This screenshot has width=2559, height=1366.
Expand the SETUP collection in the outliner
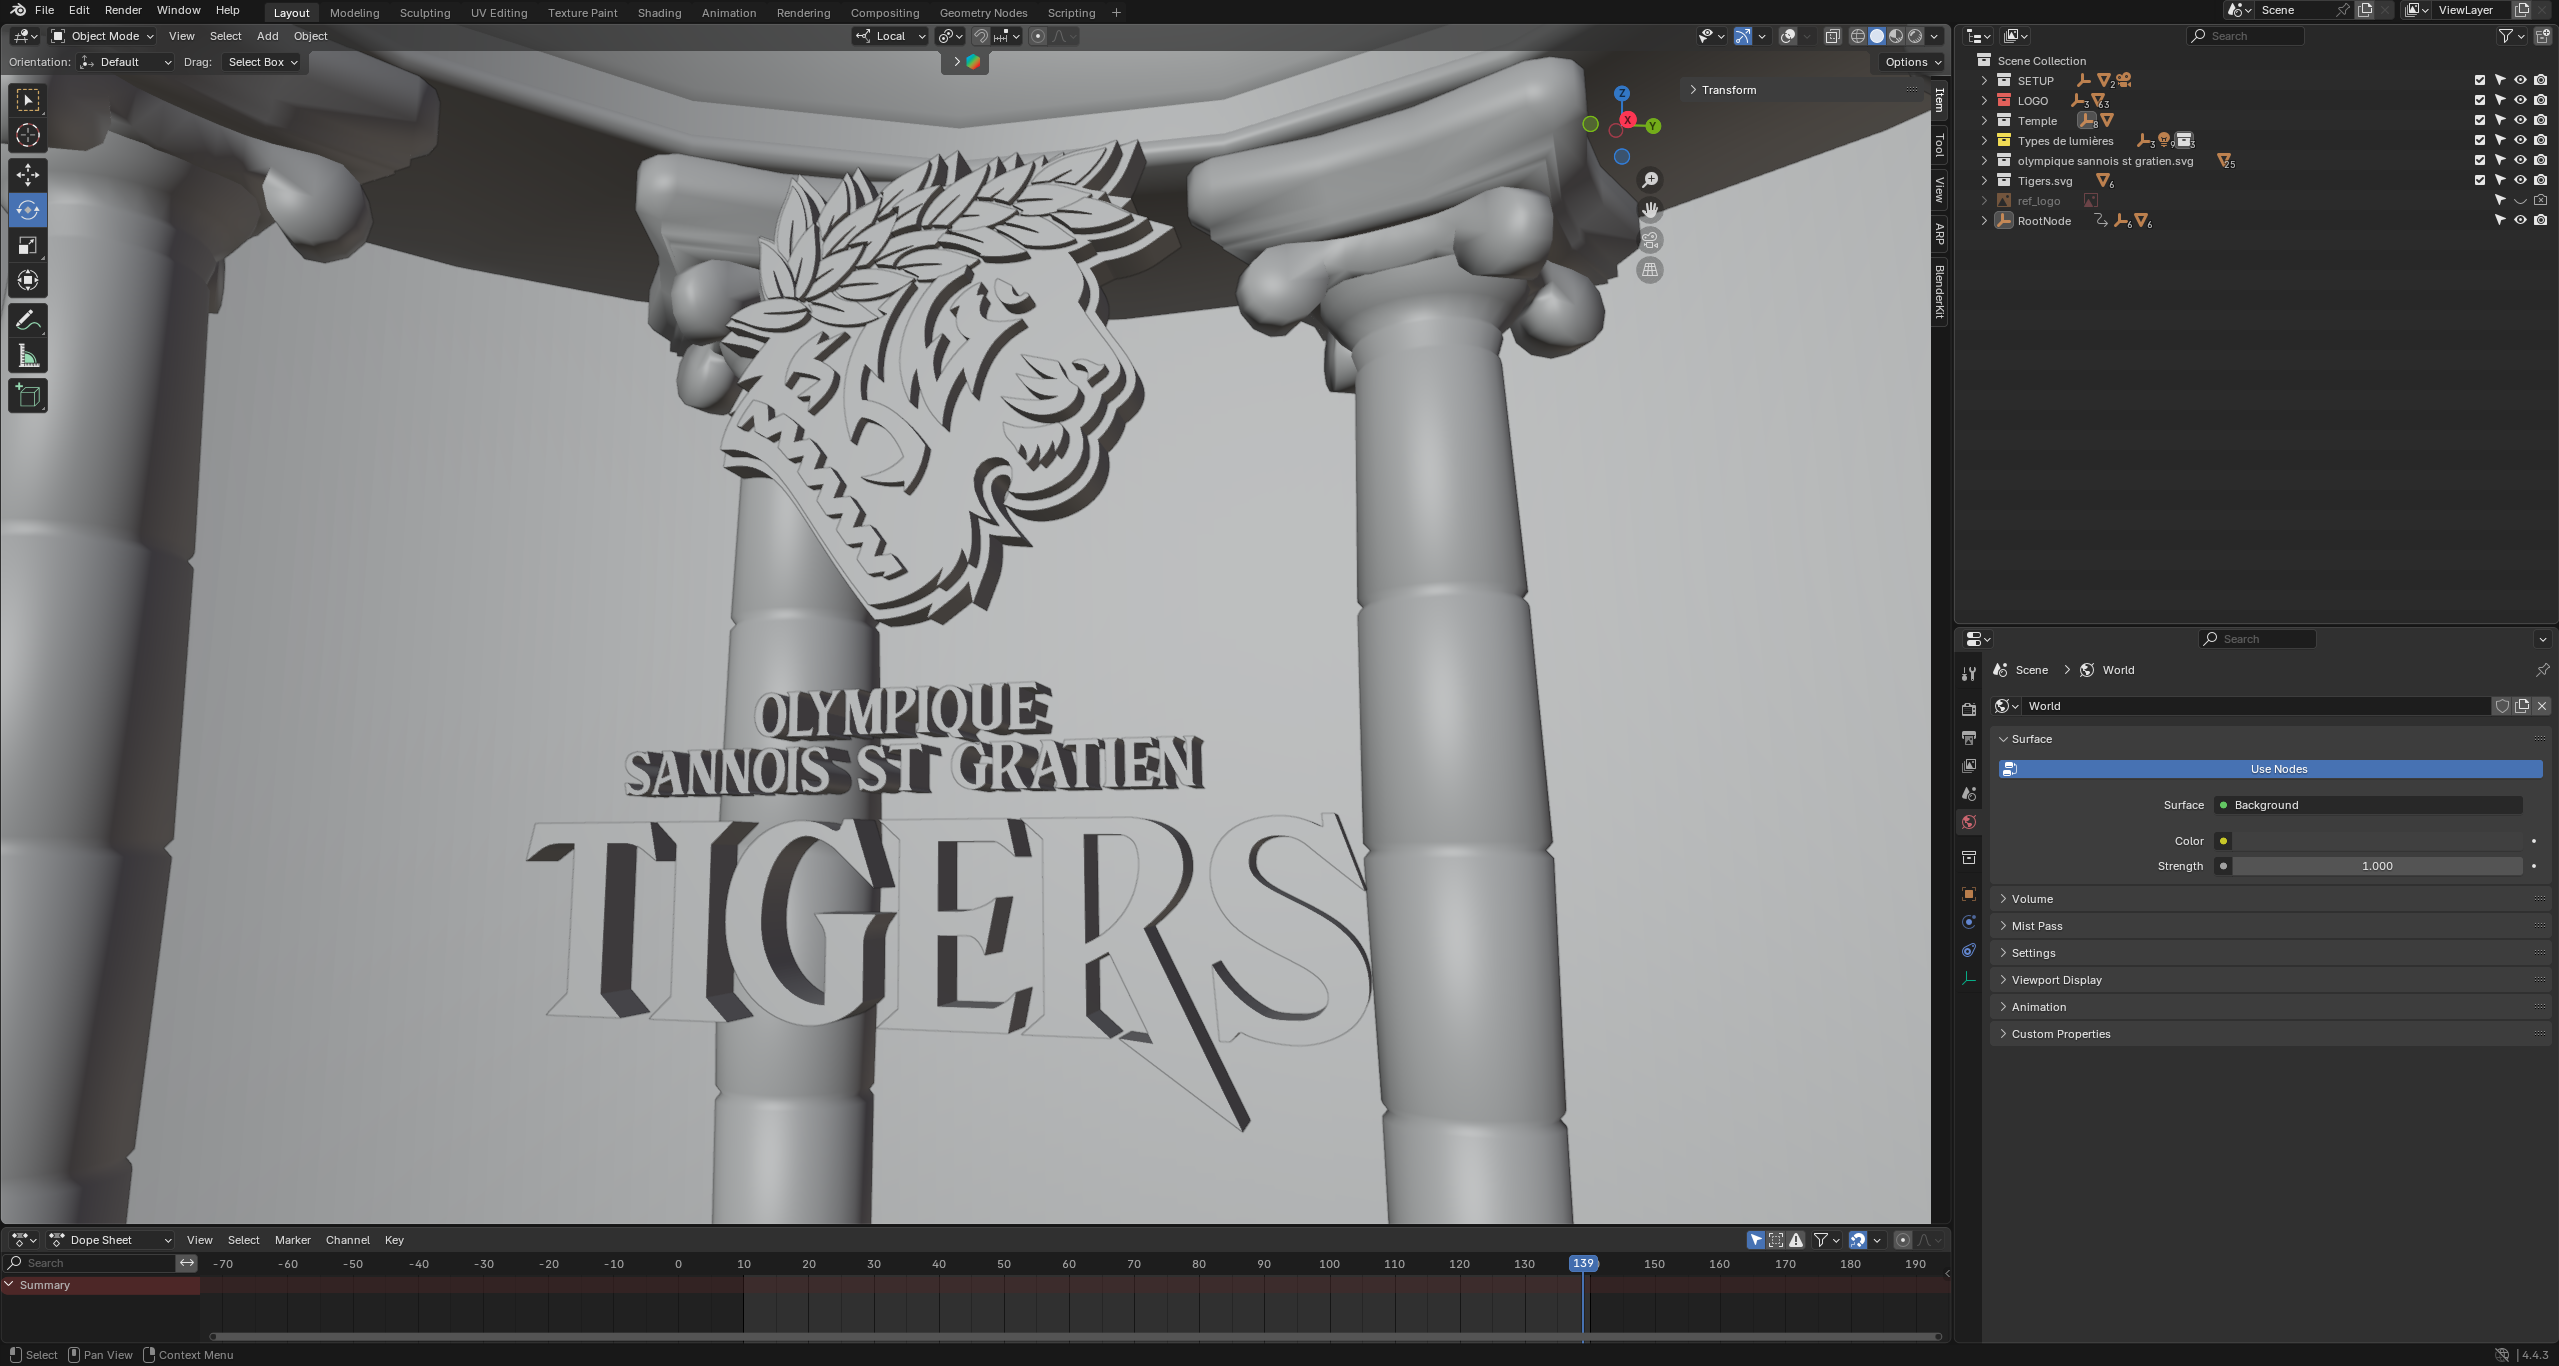[x=1985, y=80]
